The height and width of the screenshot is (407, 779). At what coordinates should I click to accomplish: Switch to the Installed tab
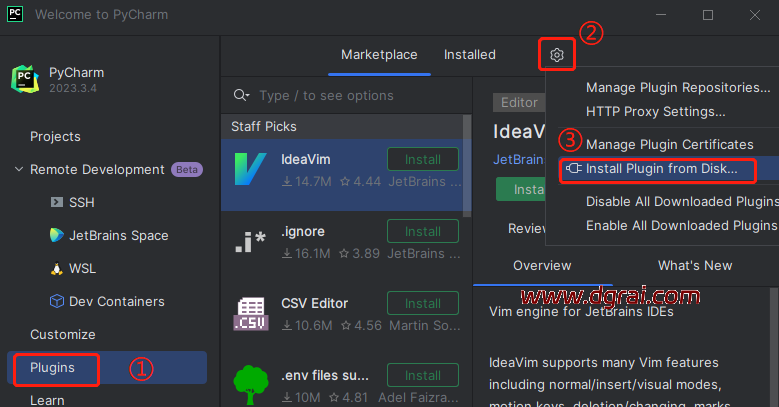click(x=469, y=55)
